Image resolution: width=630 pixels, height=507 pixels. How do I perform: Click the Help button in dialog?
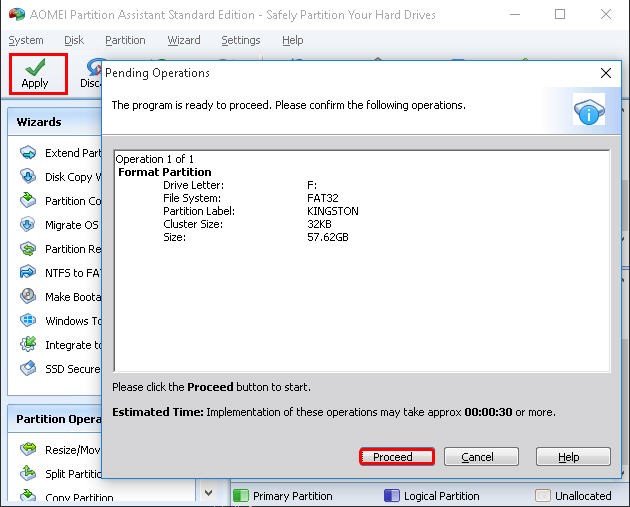coord(573,457)
